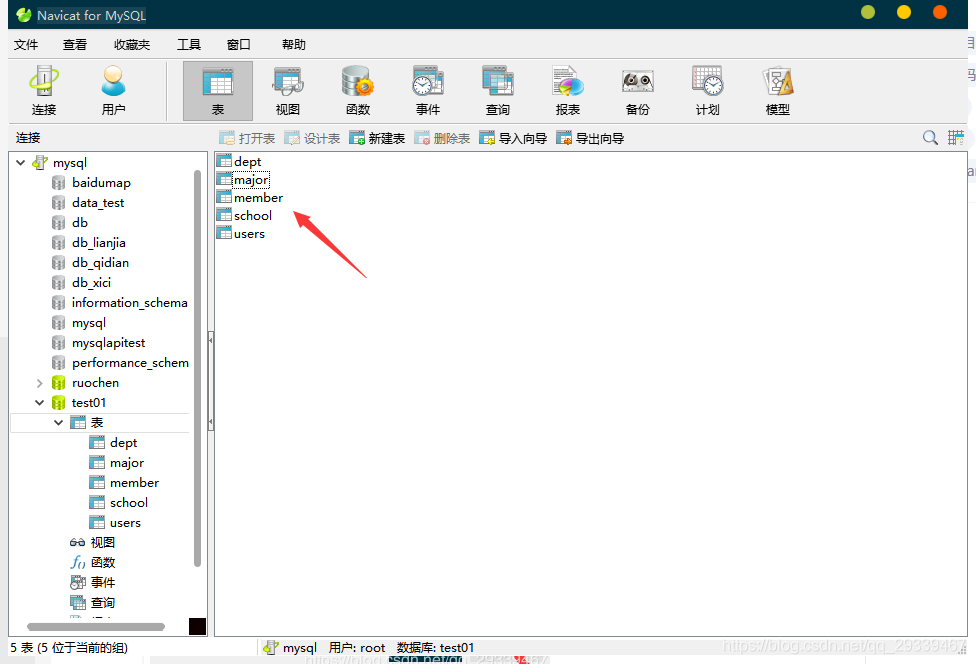976x664 pixels.
Task: Click the dept table icon in the object list
Action: [x=224, y=161]
